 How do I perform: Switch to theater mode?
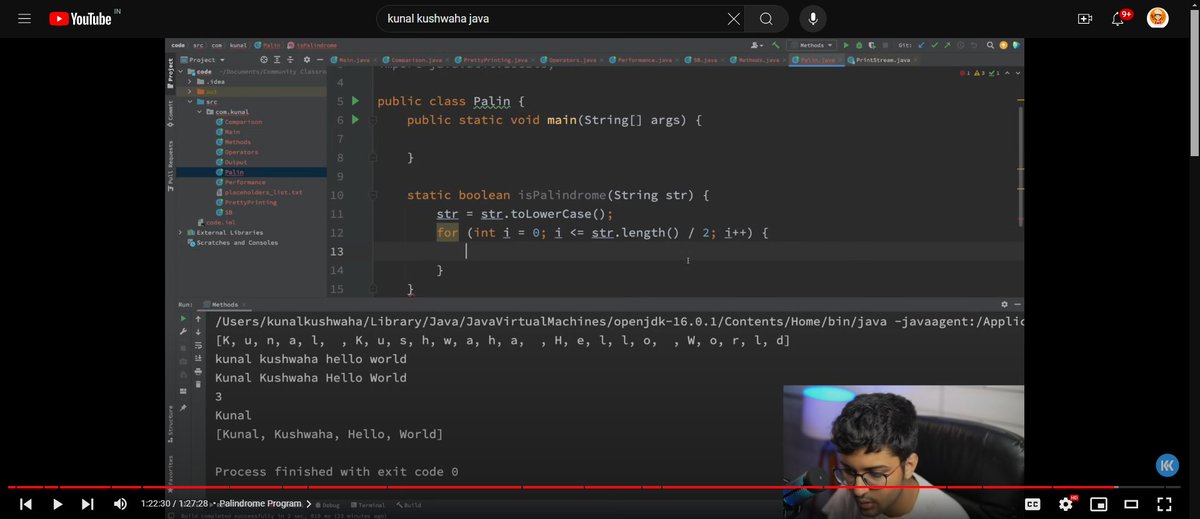(x=1131, y=504)
